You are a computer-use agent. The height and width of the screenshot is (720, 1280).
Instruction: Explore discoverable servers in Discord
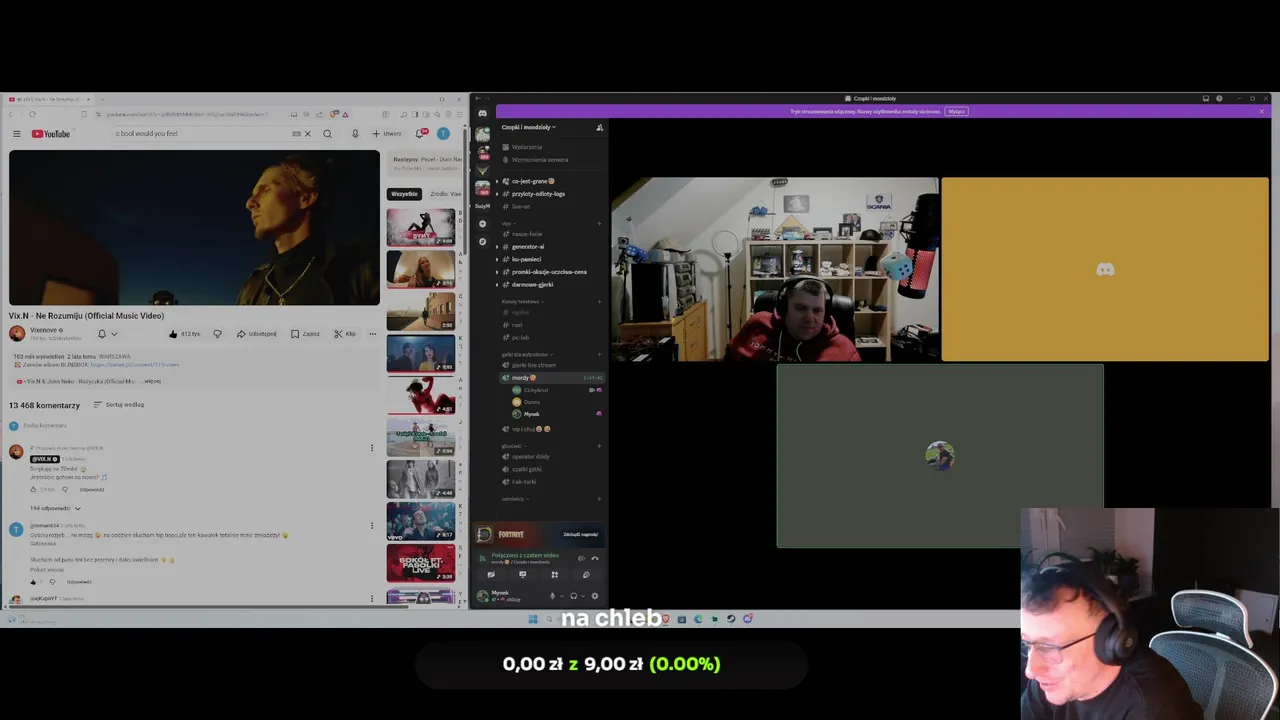[x=483, y=242]
